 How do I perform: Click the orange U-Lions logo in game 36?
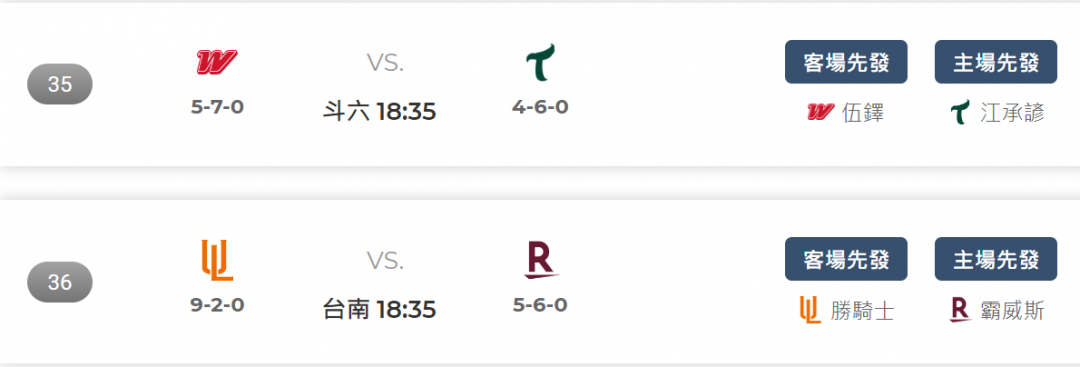217,260
